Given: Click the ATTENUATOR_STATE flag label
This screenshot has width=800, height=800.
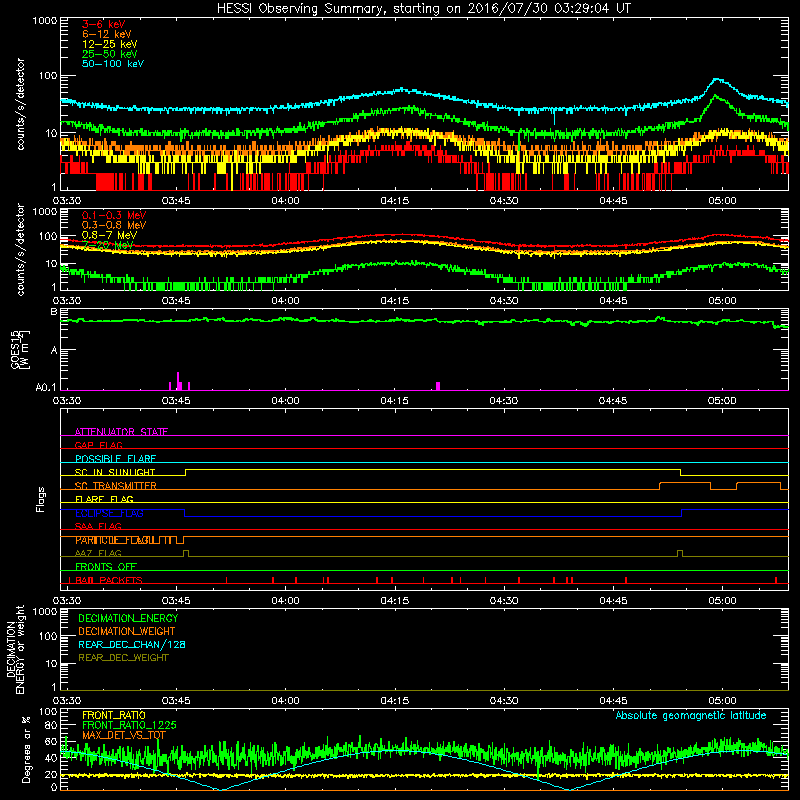Looking at the screenshot, I should (x=121, y=432).
